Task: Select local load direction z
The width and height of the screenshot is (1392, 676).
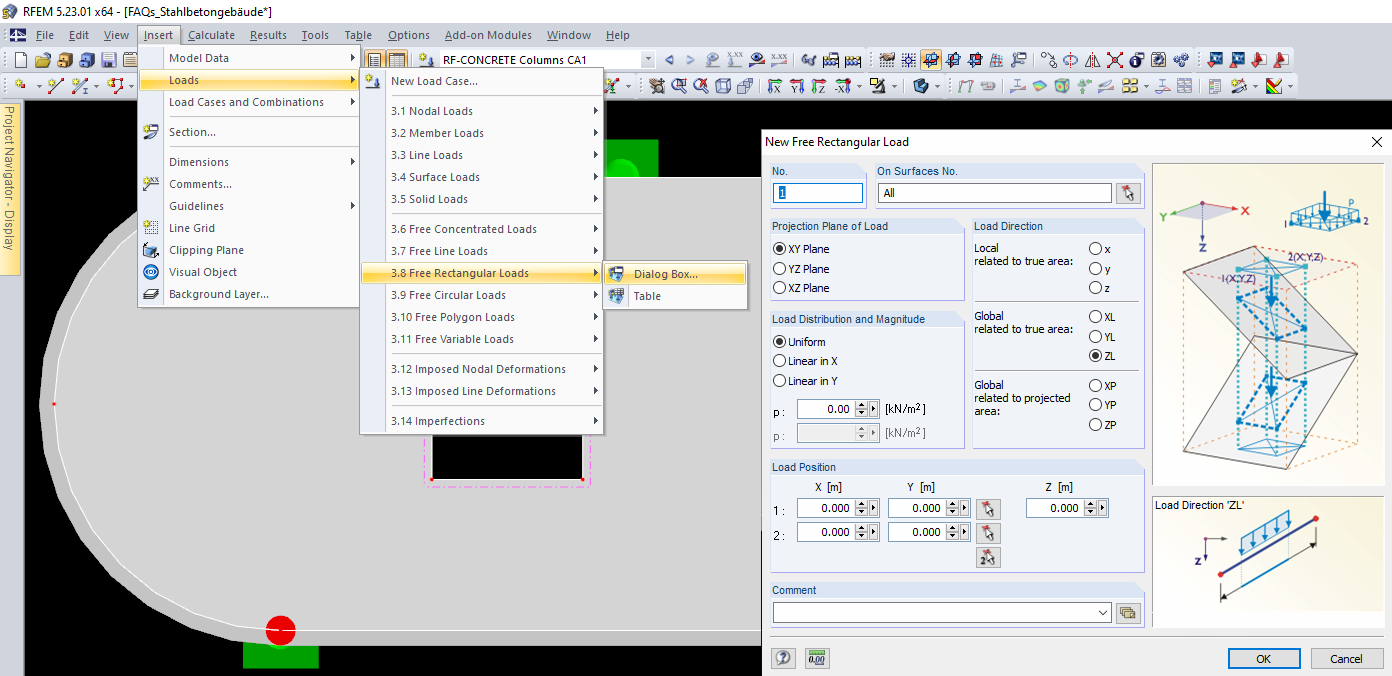Action: click(x=1095, y=288)
